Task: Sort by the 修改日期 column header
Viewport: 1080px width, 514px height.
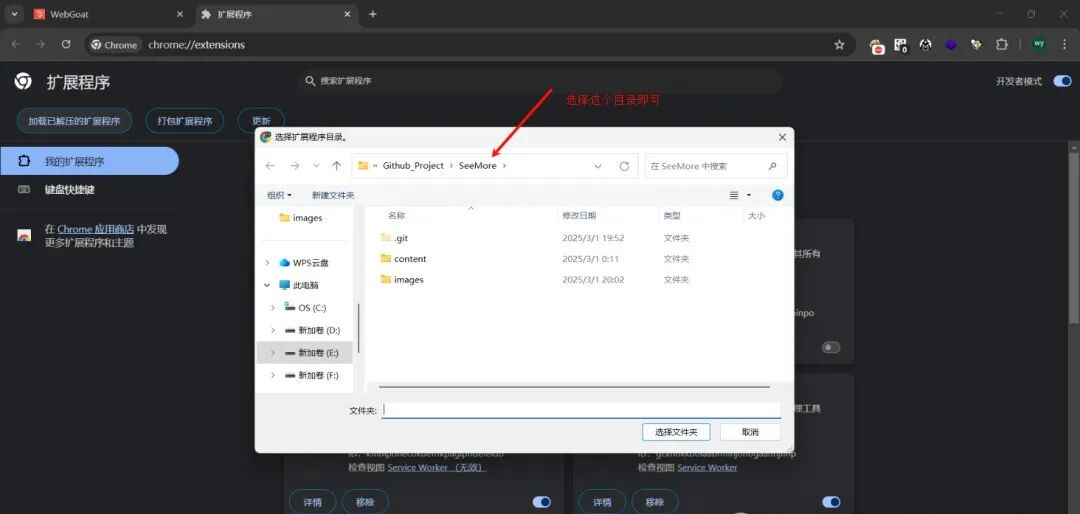Action: pyautogui.click(x=579, y=216)
